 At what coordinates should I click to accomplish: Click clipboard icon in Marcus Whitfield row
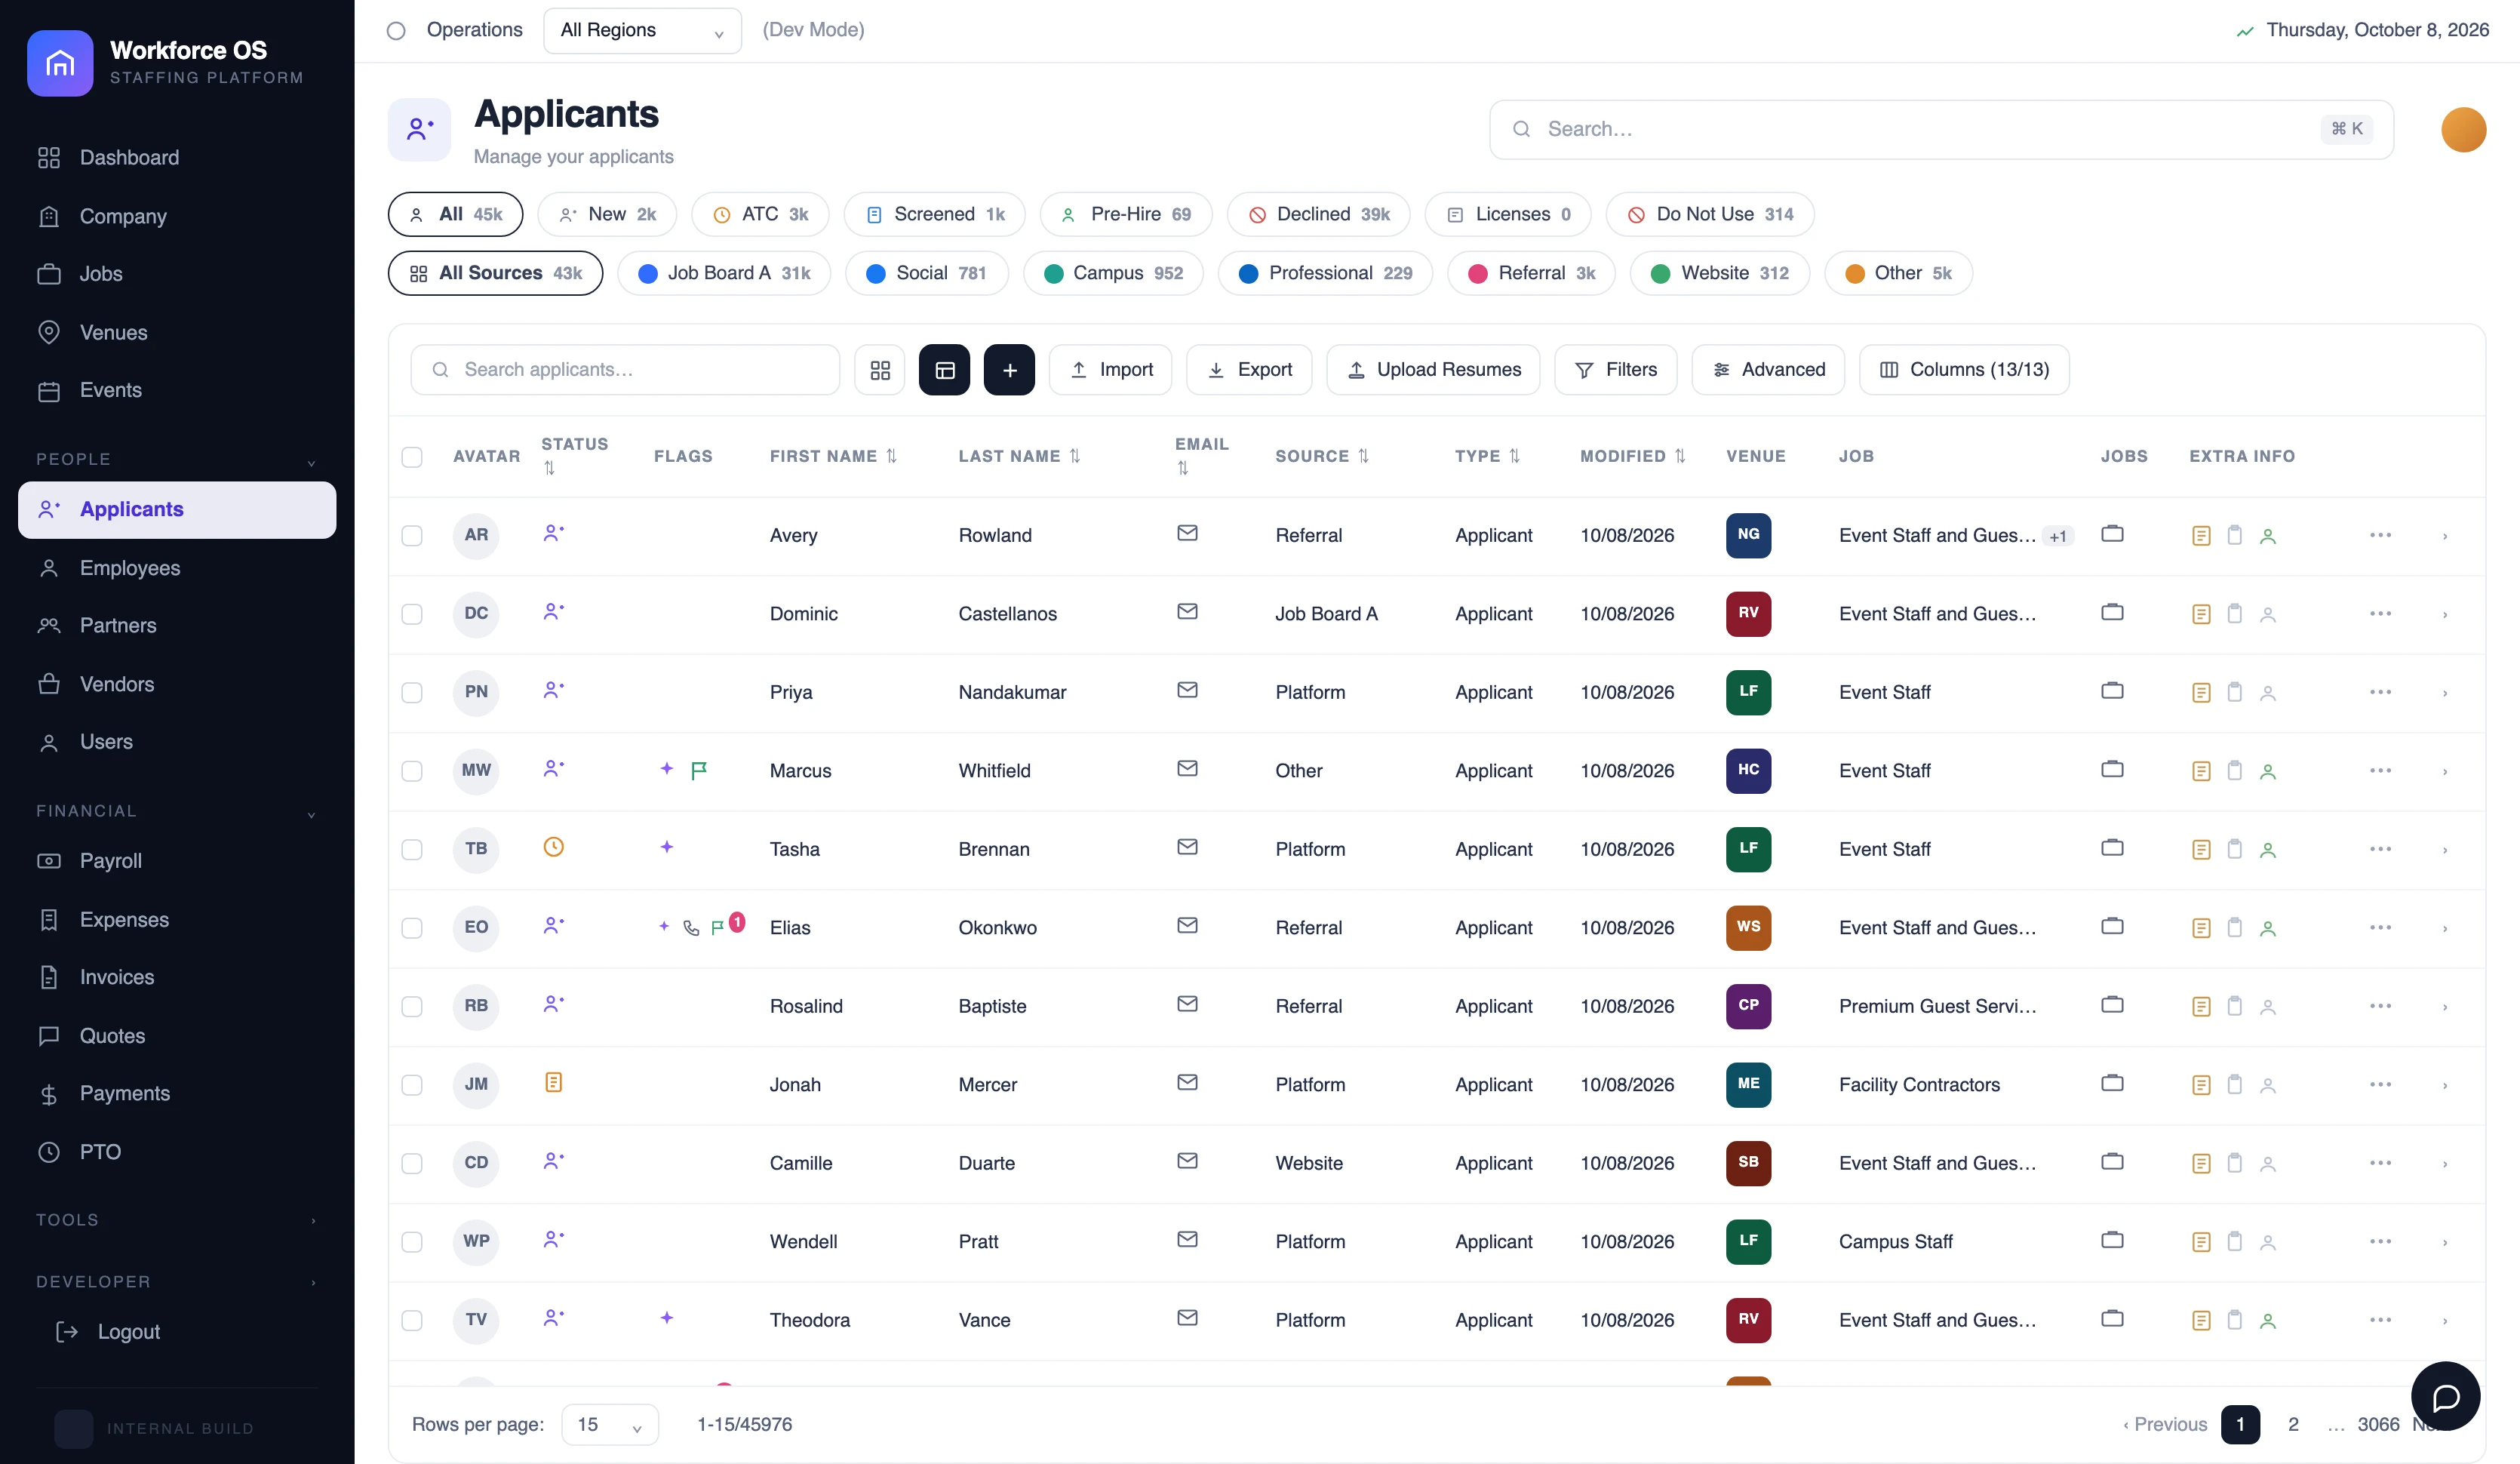[2234, 771]
